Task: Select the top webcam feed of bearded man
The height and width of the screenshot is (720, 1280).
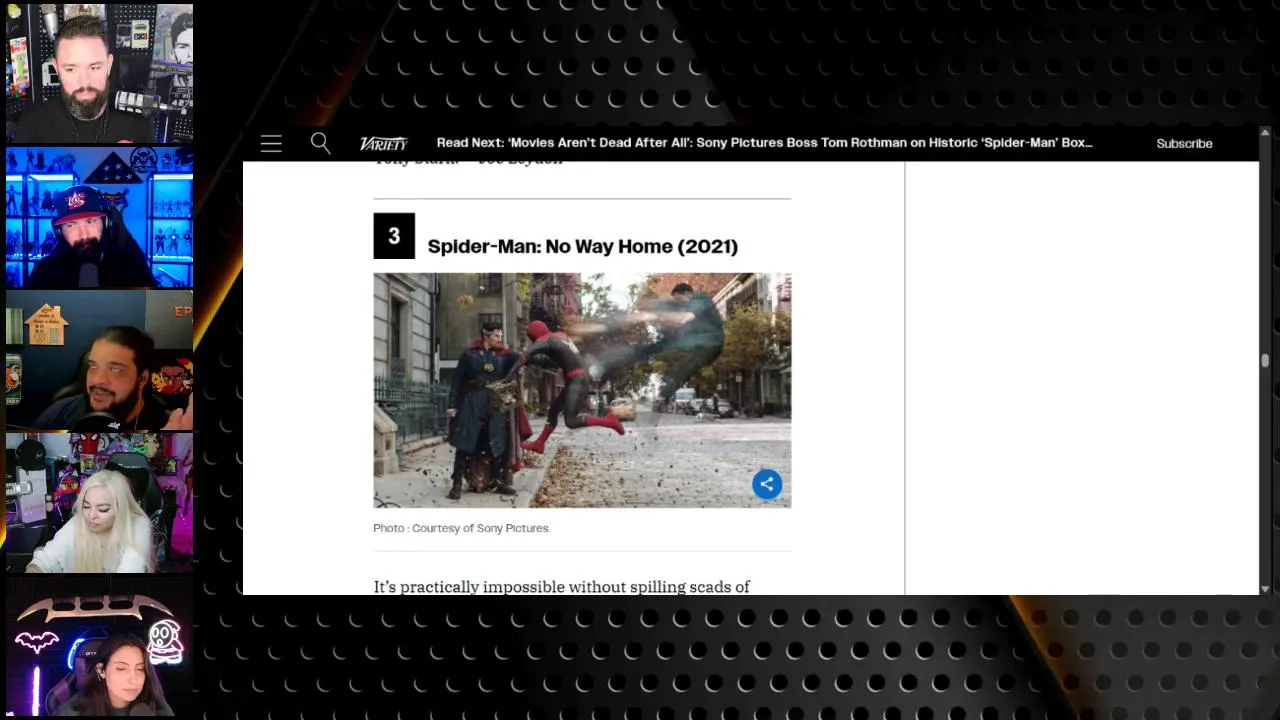Action: click(100, 73)
